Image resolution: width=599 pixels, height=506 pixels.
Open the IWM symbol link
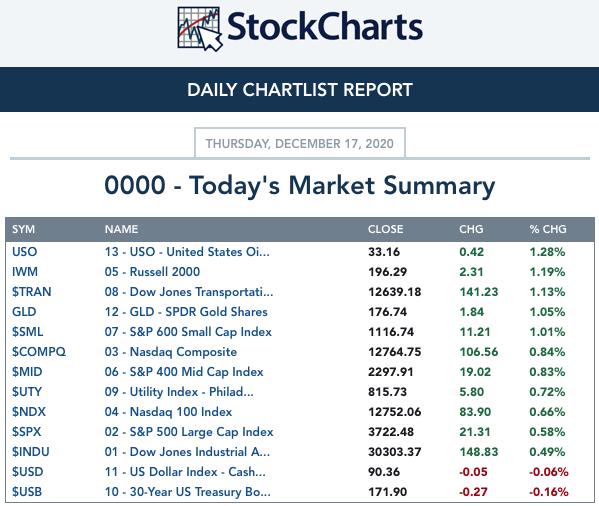25,272
